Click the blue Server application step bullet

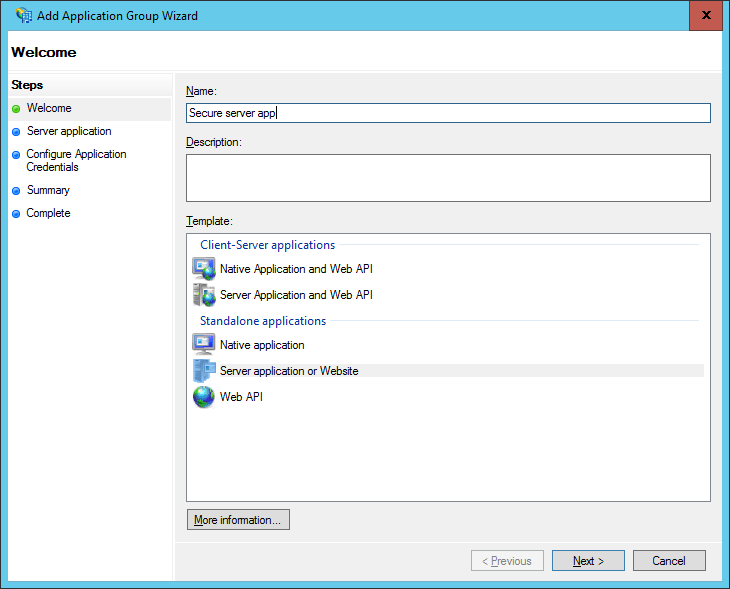pos(16,132)
